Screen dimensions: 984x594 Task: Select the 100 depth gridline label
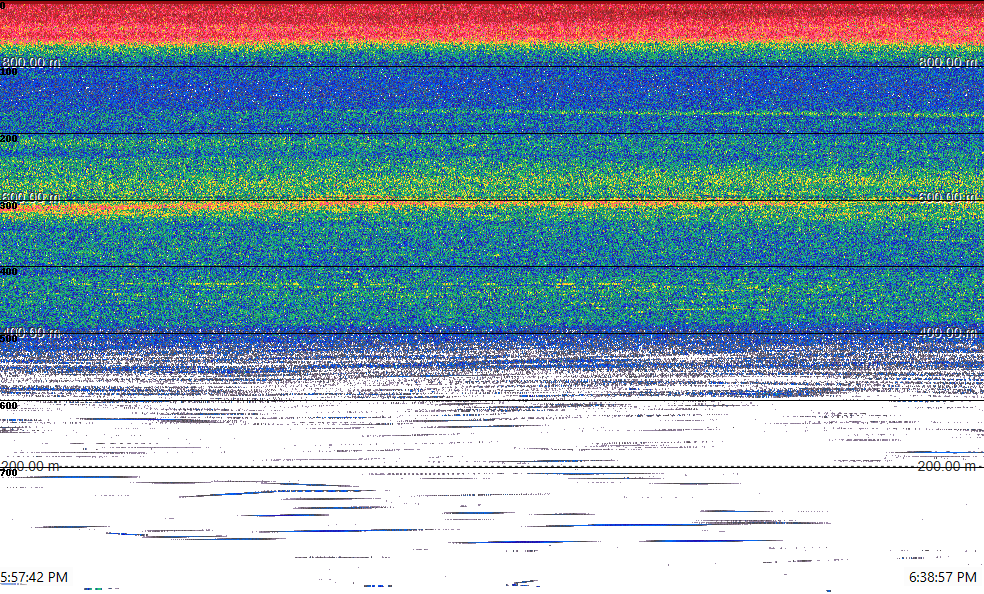click(9, 72)
